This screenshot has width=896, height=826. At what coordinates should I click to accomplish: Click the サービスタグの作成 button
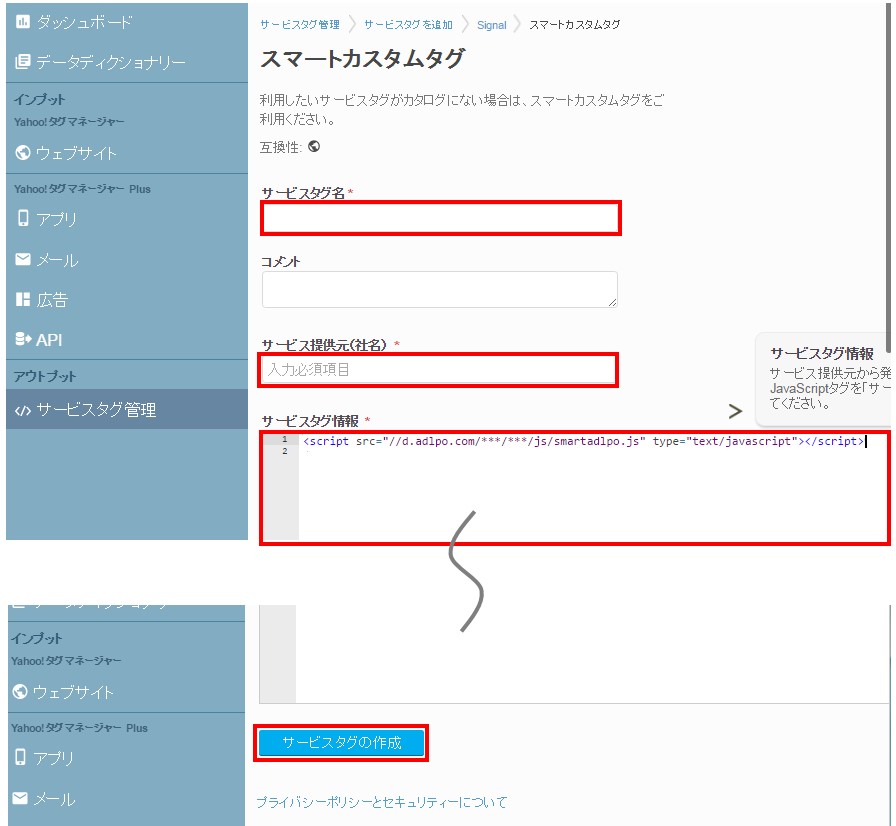tap(341, 743)
